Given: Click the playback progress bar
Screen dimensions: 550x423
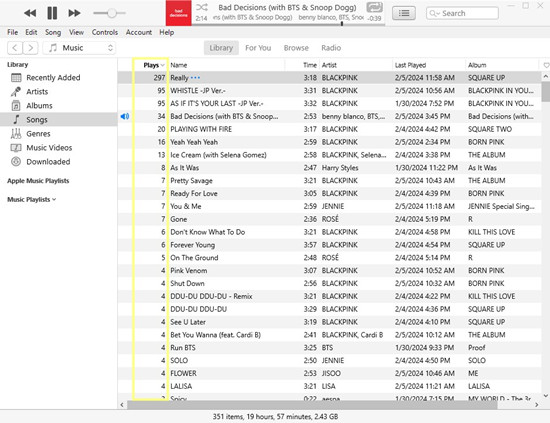Looking at the screenshot, I should (288, 24).
